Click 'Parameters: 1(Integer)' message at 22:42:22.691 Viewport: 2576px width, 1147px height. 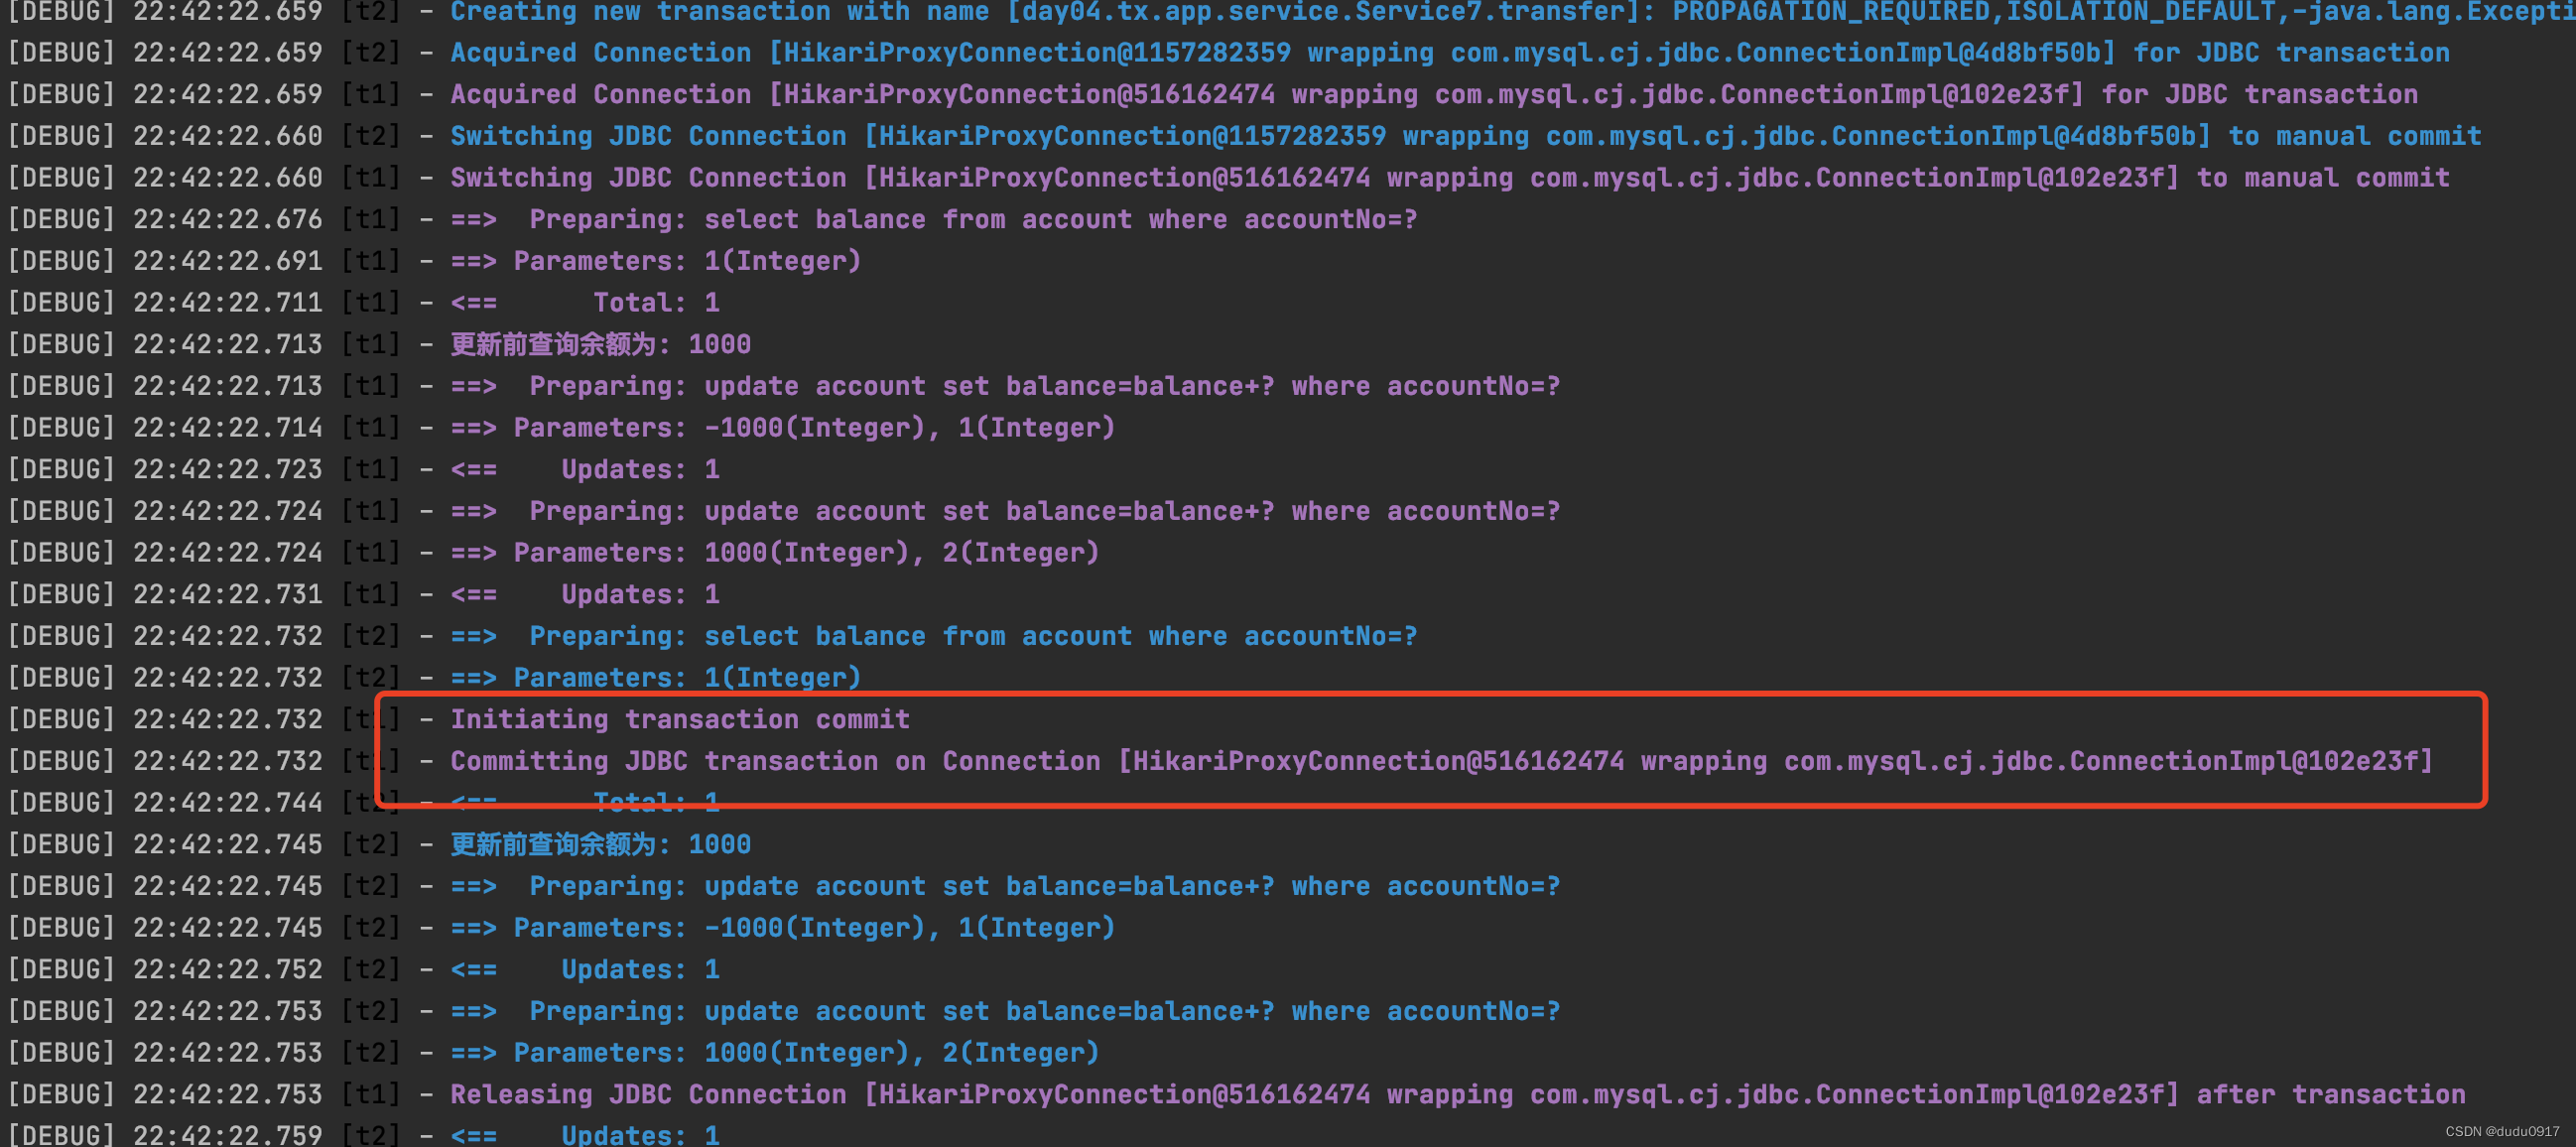[x=656, y=262]
